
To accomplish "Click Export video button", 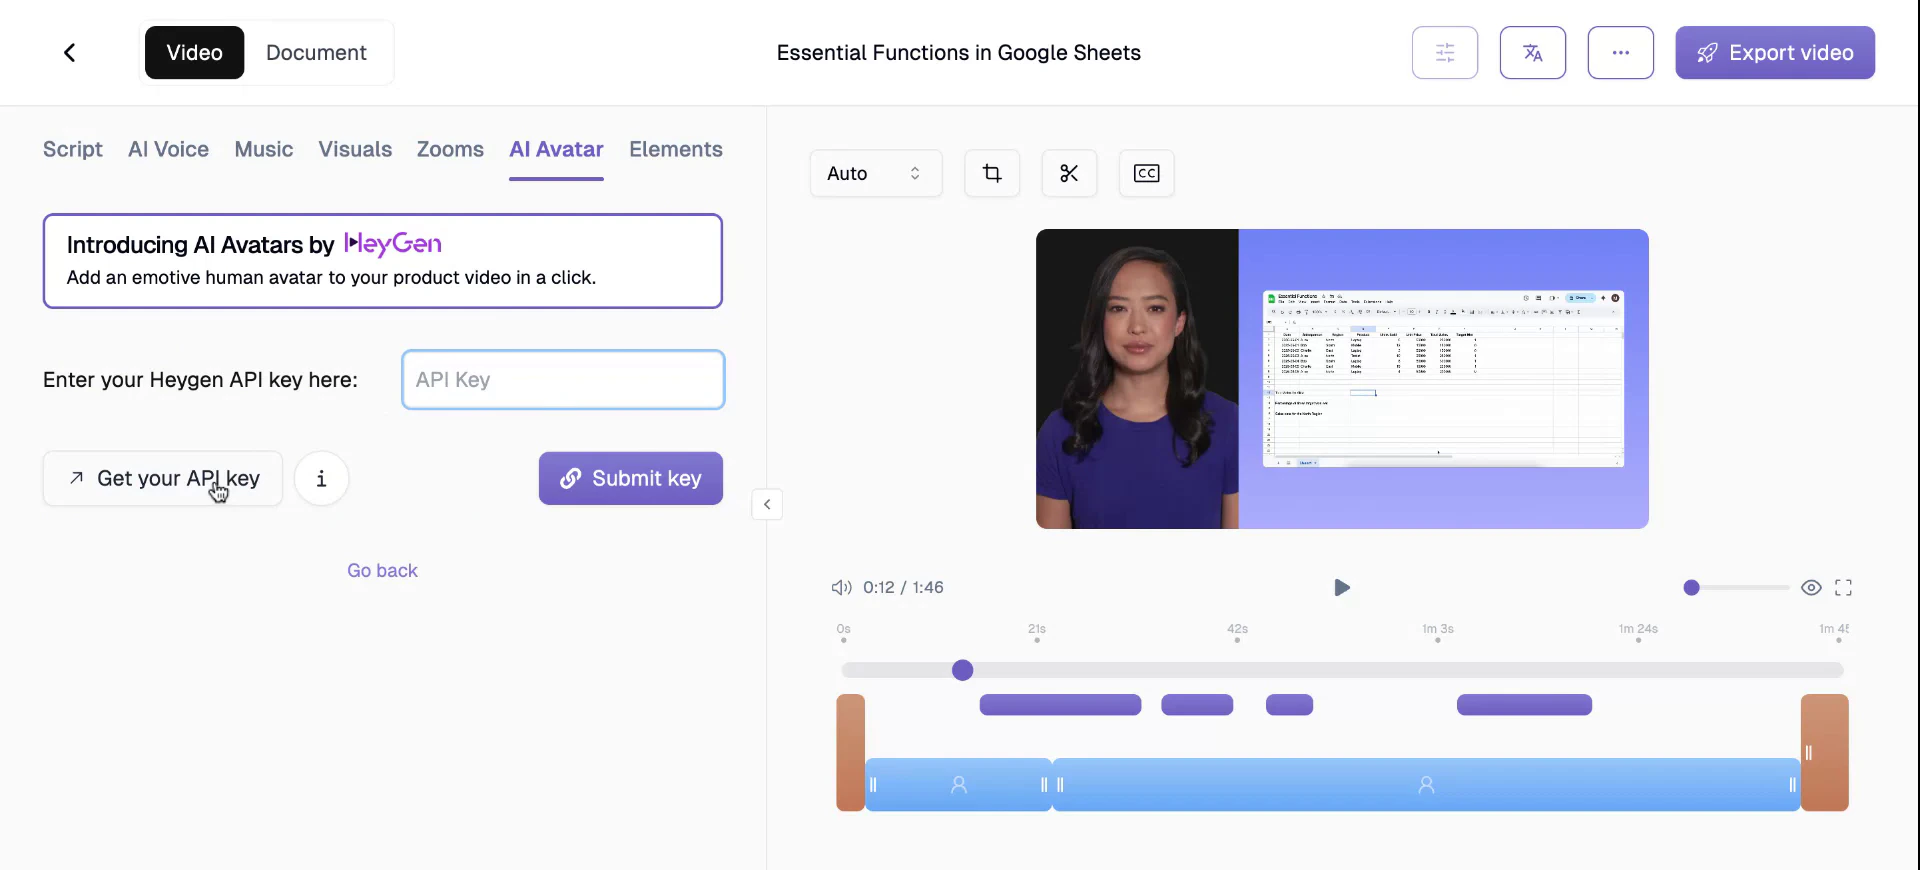I will click(1775, 53).
